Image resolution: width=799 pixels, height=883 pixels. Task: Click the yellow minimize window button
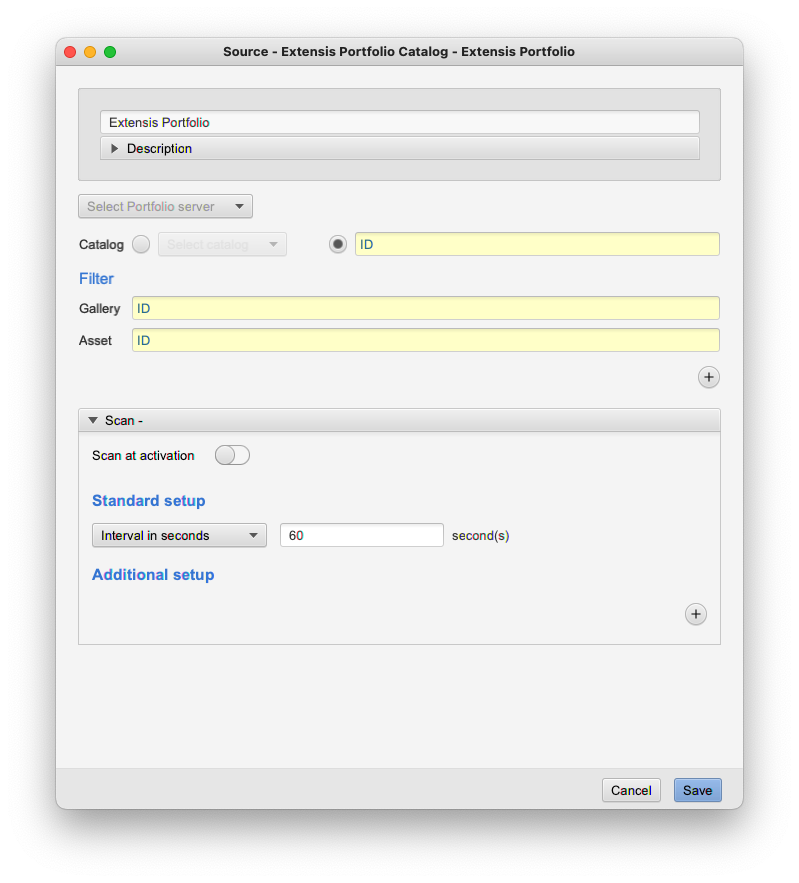pyautogui.click(x=90, y=52)
